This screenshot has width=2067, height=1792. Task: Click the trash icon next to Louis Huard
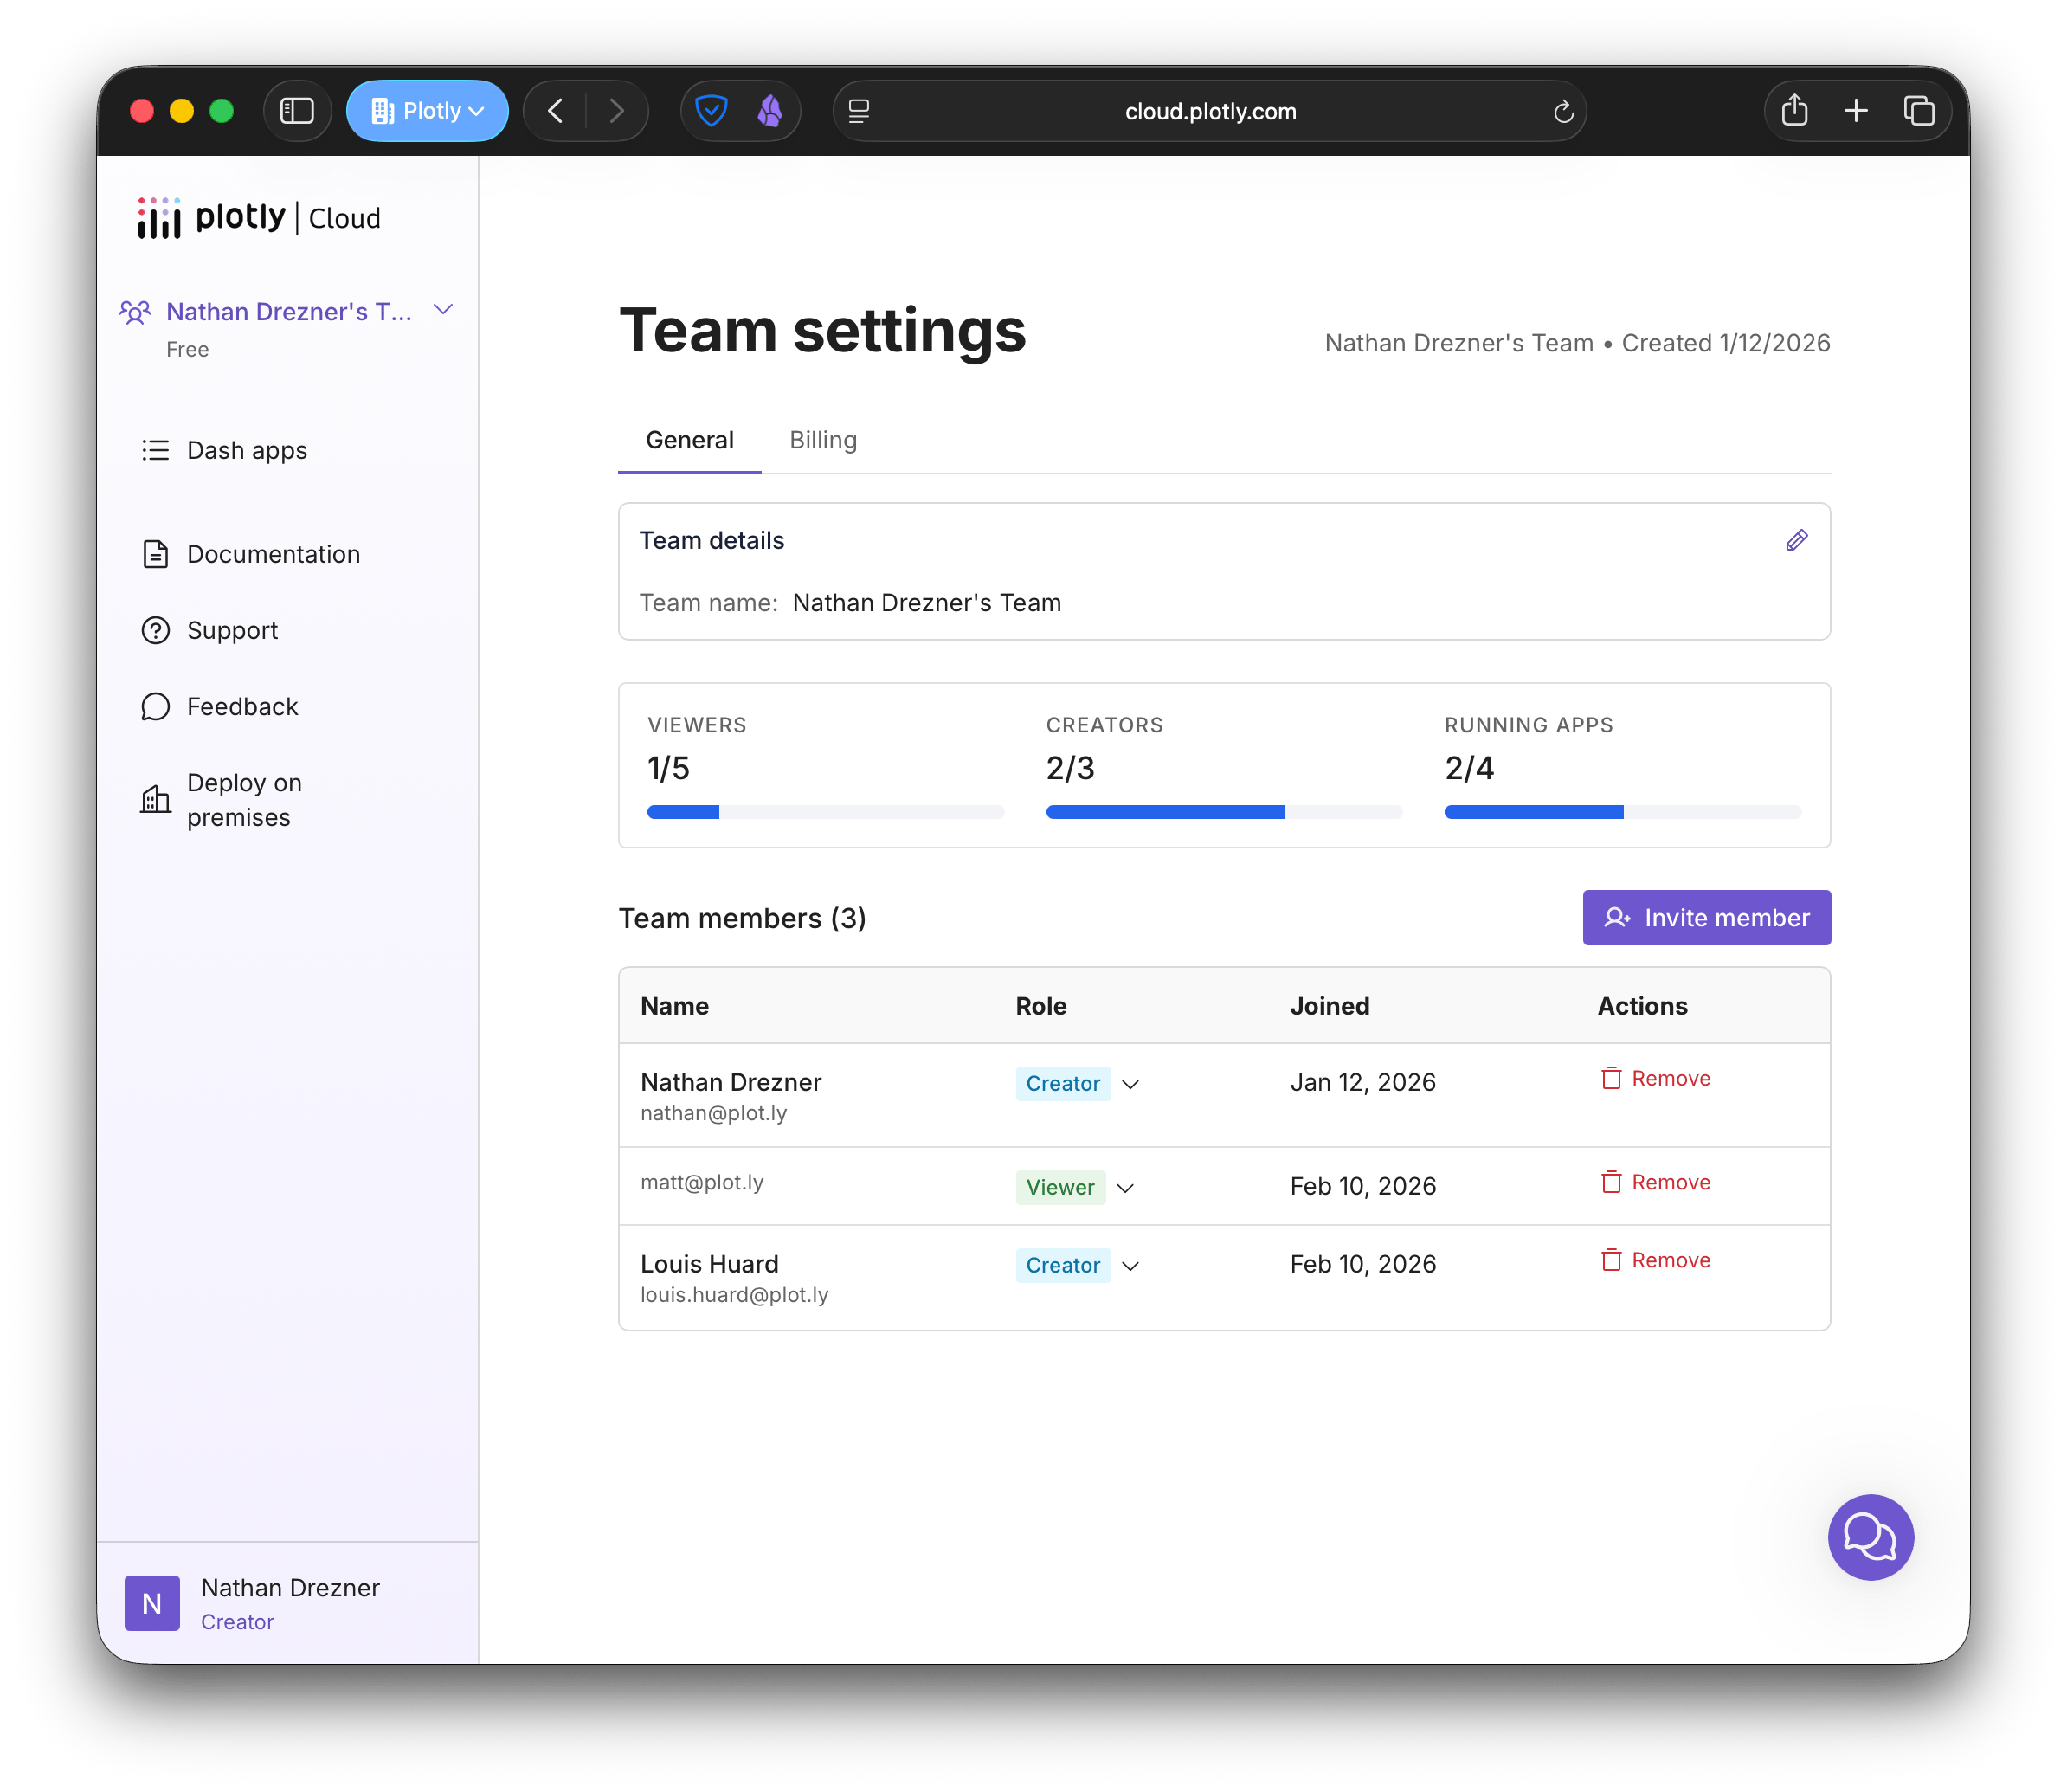[x=1610, y=1260]
